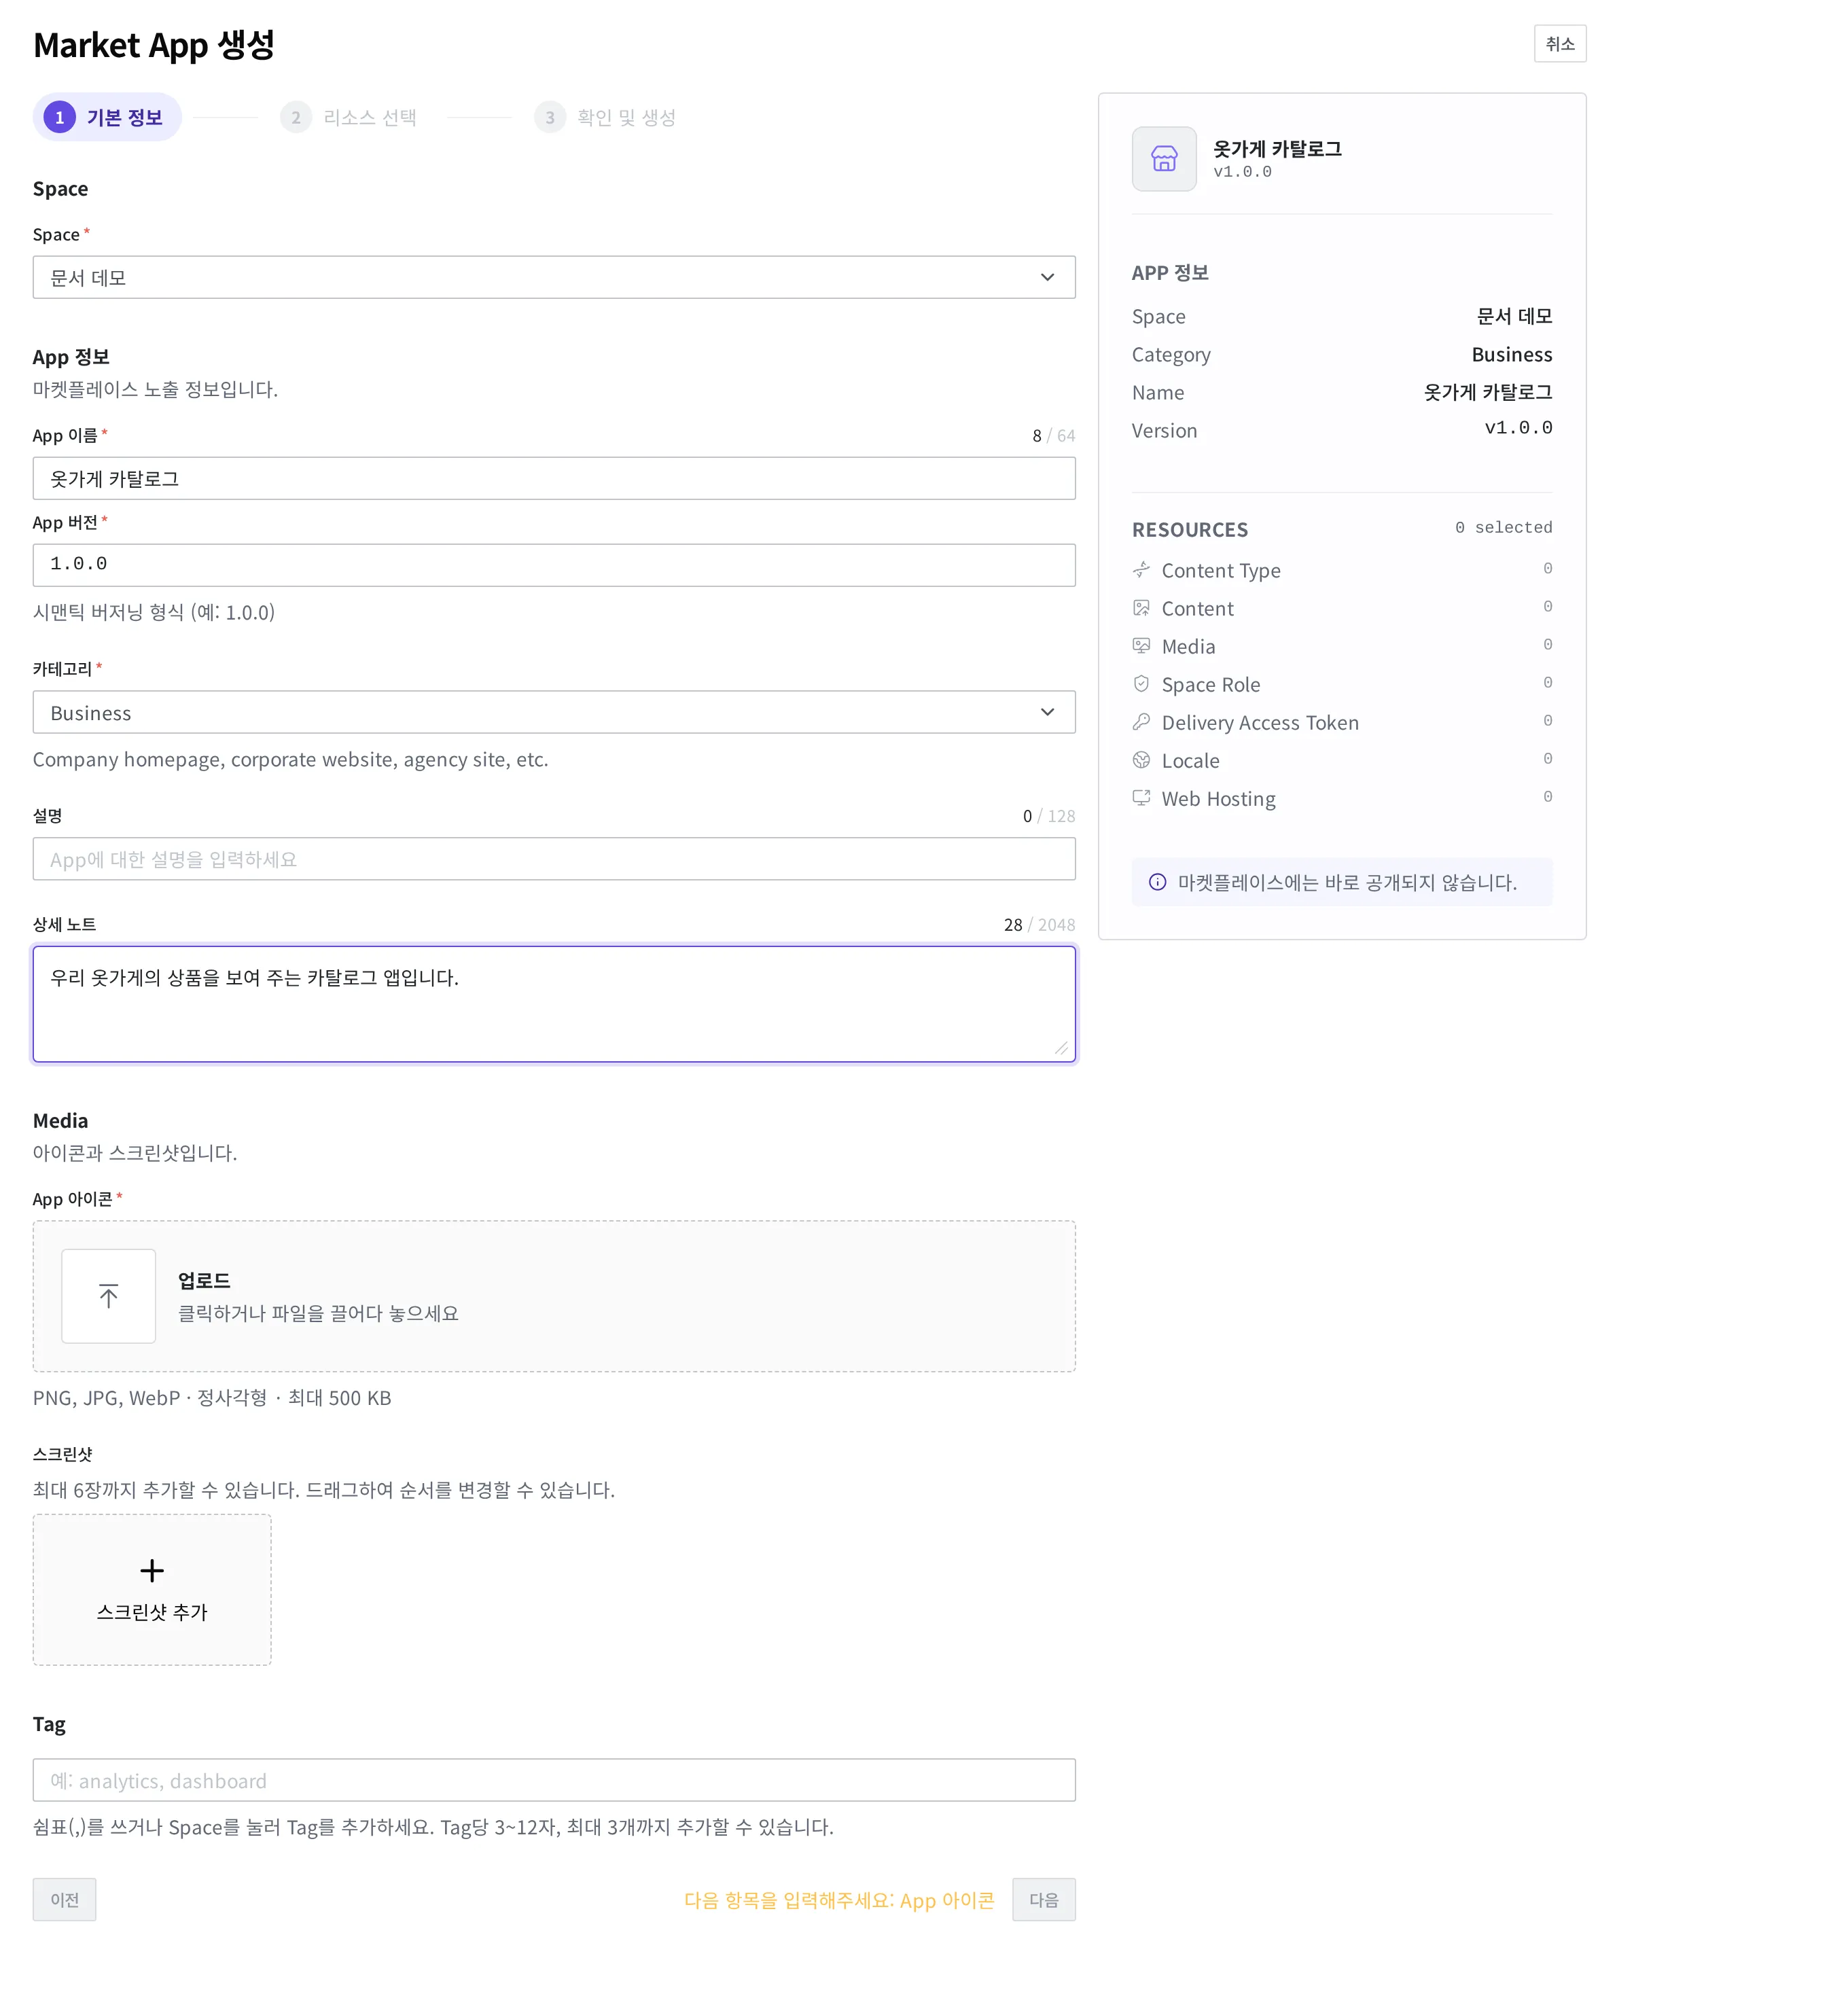
Task: Open the Space dropdown showing 문서 데모
Action: point(554,277)
